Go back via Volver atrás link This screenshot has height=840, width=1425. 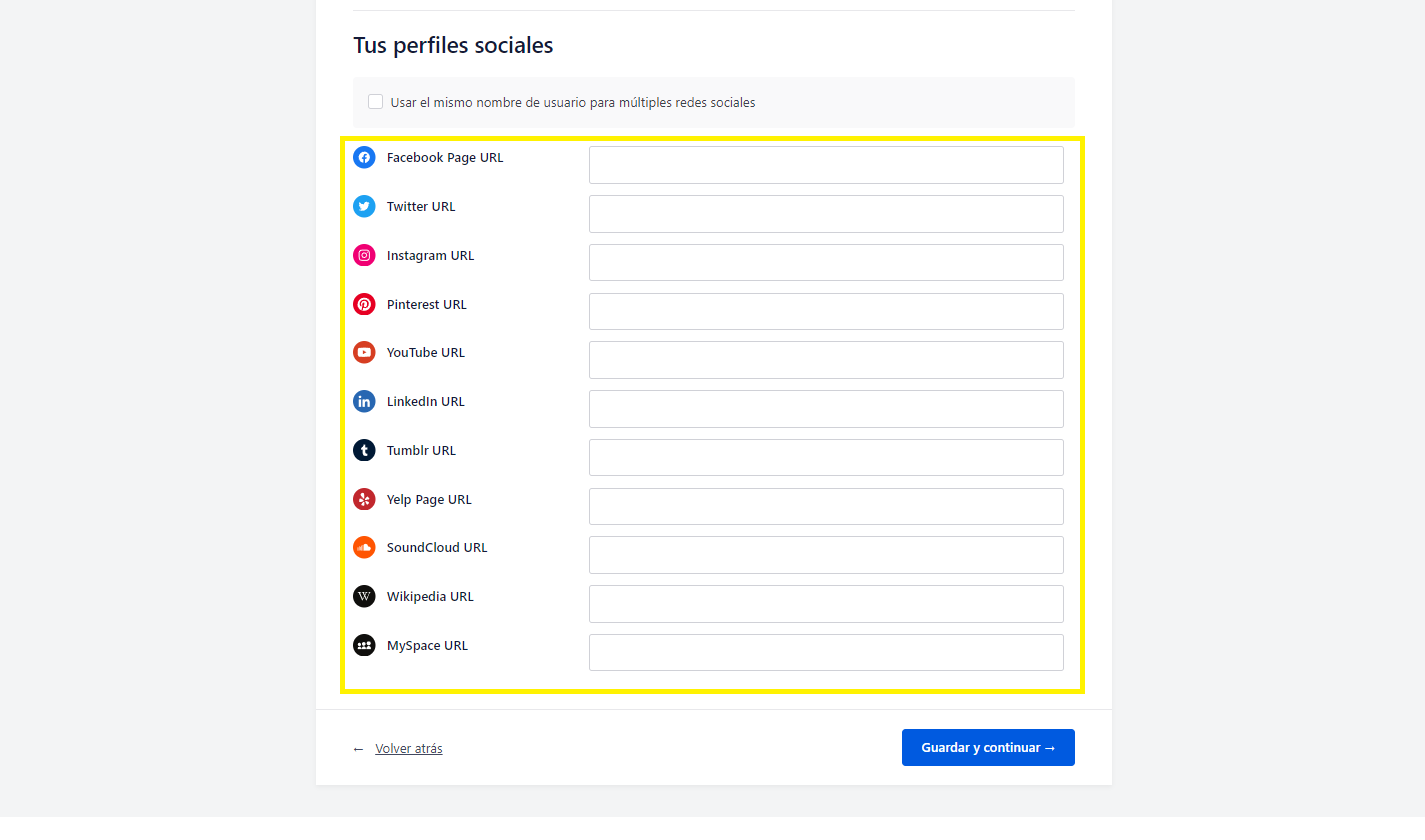pos(408,749)
